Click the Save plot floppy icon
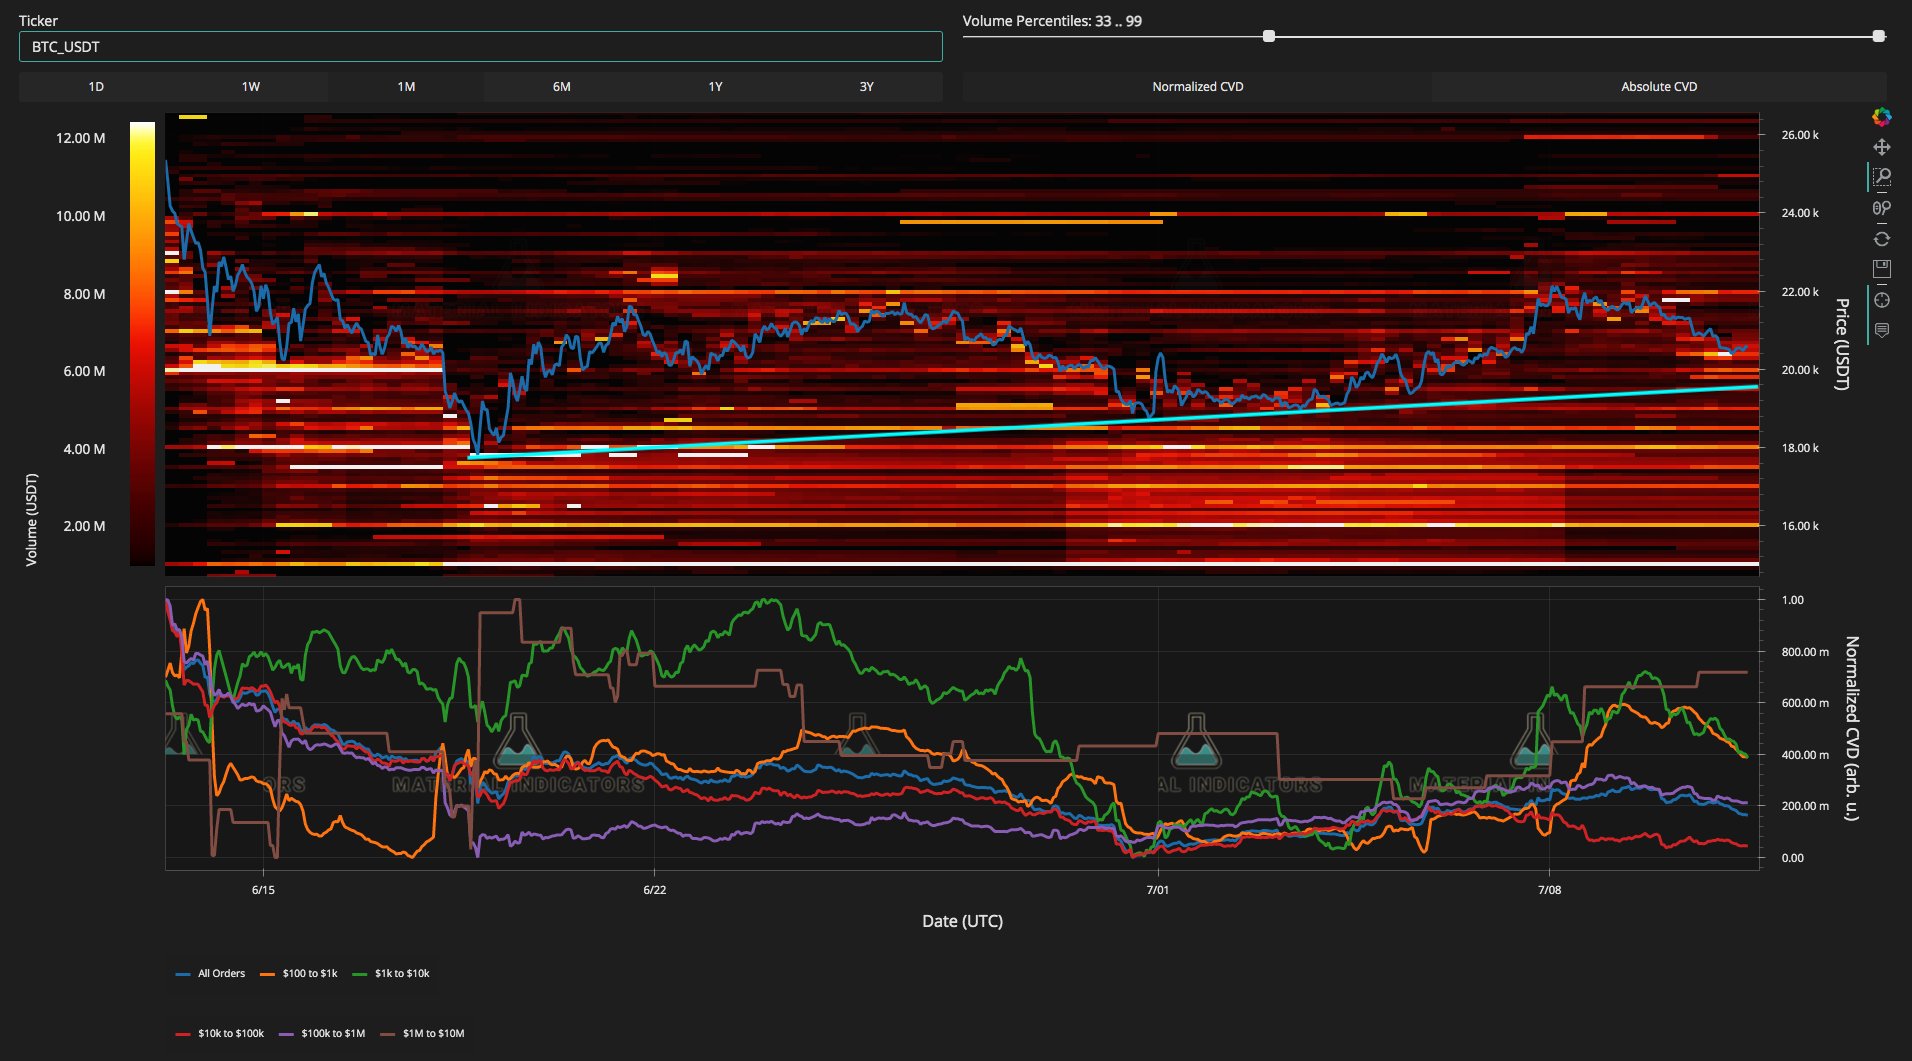Viewport: 1912px width, 1061px height. click(x=1881, y=269)
